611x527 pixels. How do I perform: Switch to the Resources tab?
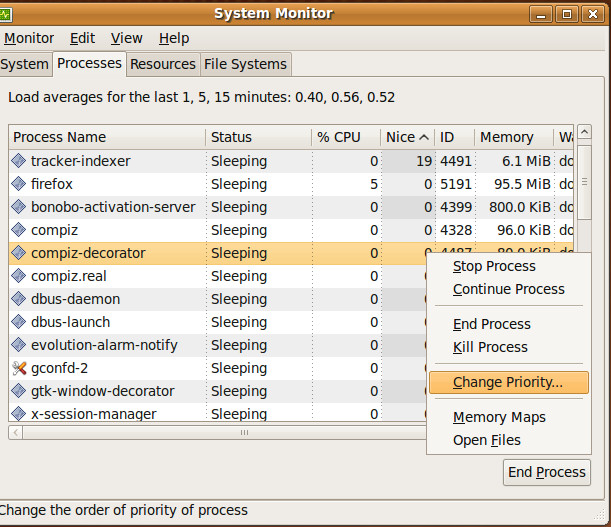(163, 64)
